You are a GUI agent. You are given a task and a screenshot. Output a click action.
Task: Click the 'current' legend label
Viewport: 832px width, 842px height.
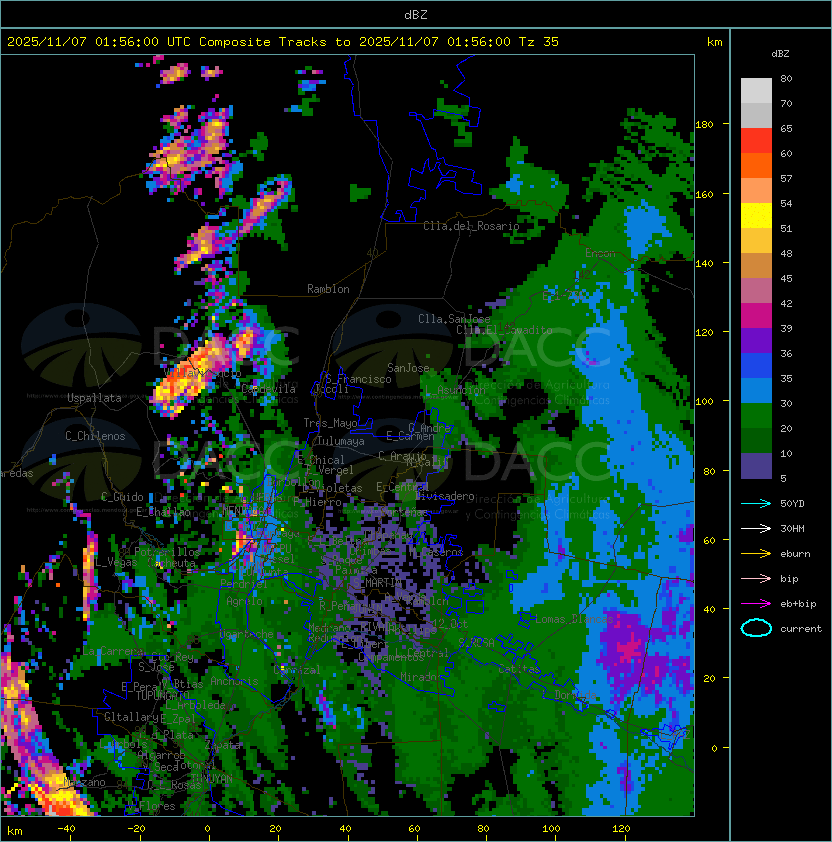801,629
